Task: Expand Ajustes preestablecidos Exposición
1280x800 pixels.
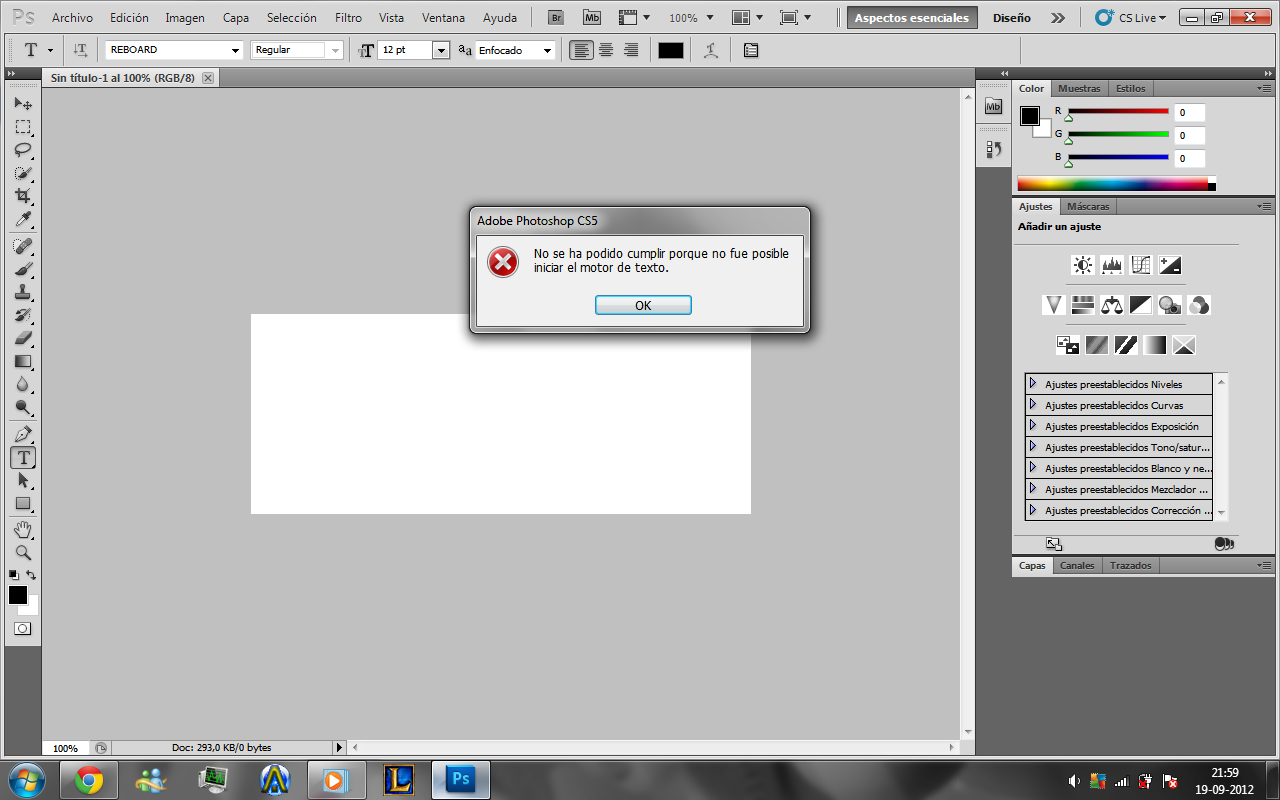Action: pyautogui.click(x=1033, y=426)
